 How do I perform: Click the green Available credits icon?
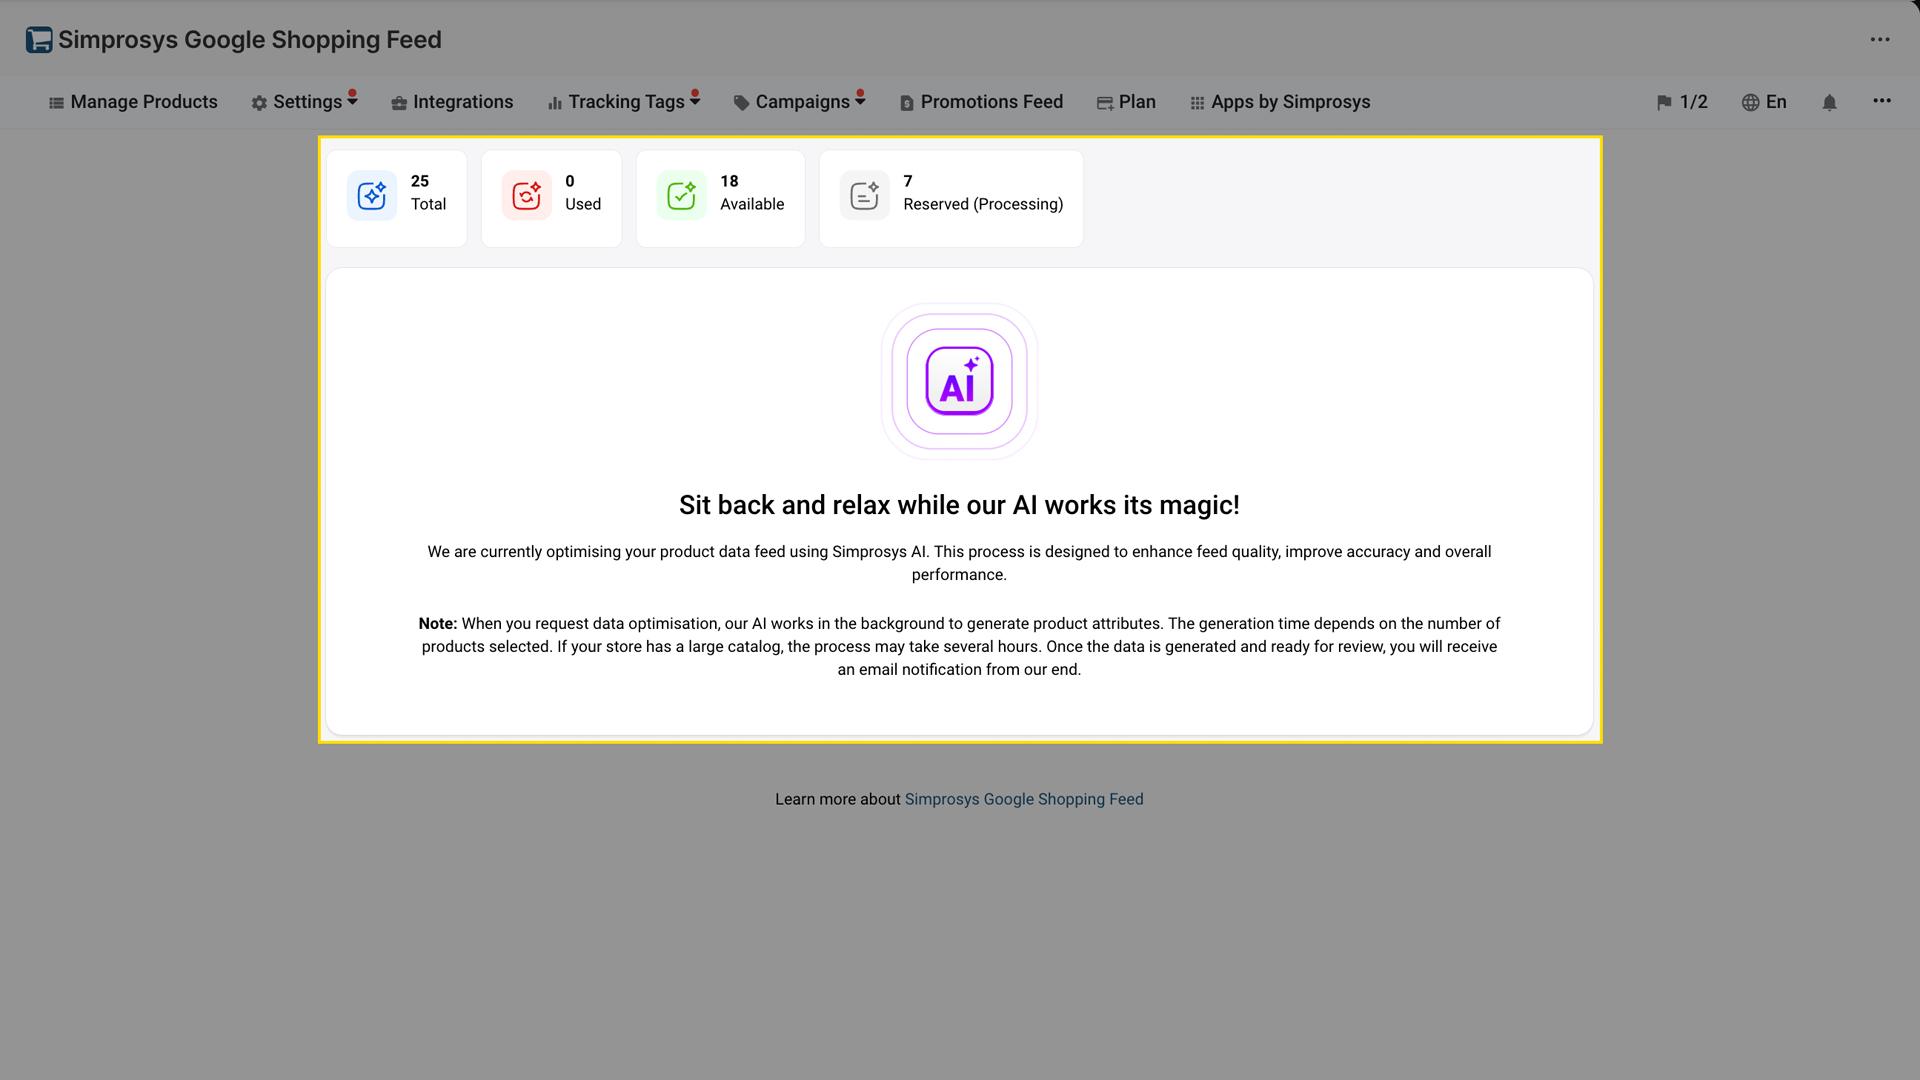coord(682,195)
